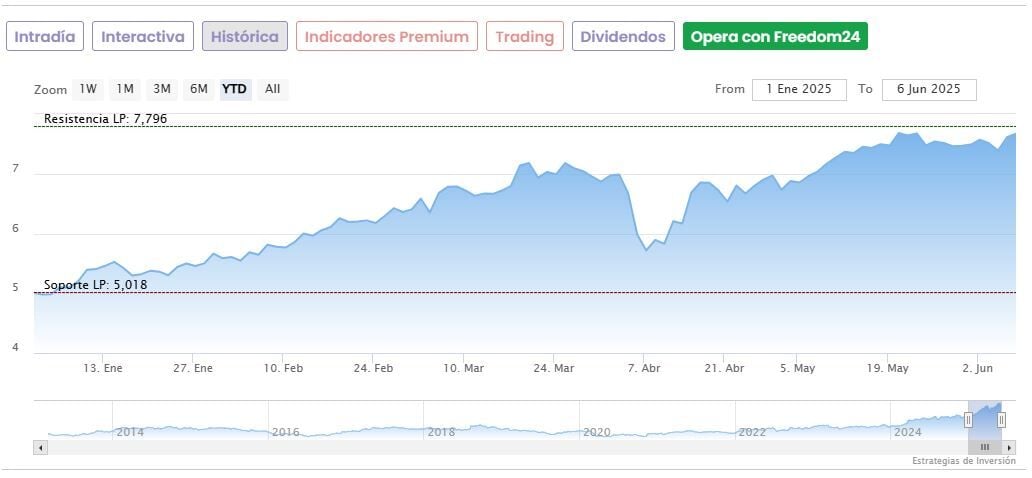Click the scrollbar right arrow
This screenshot has width=1032, height=478.
(x=1010, y=447)
